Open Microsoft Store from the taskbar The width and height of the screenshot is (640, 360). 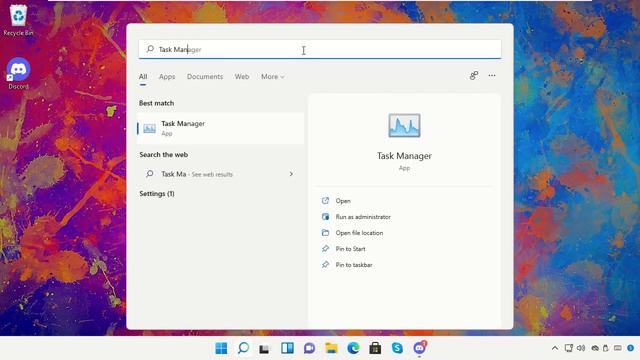375,348
